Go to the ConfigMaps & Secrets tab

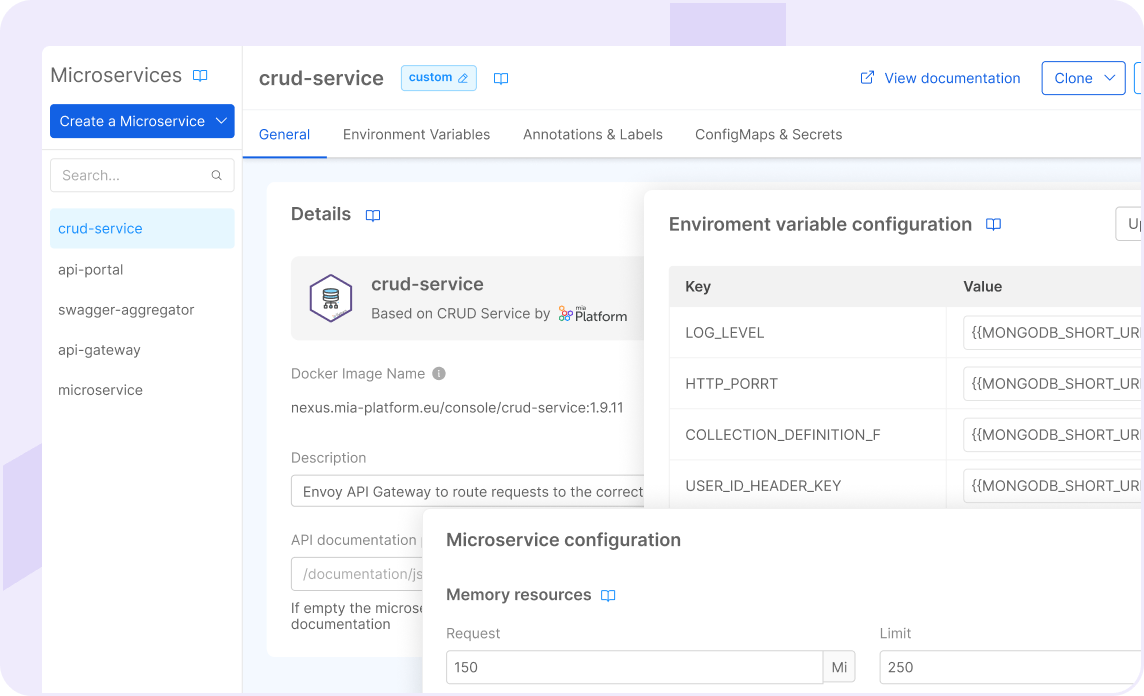768,134
